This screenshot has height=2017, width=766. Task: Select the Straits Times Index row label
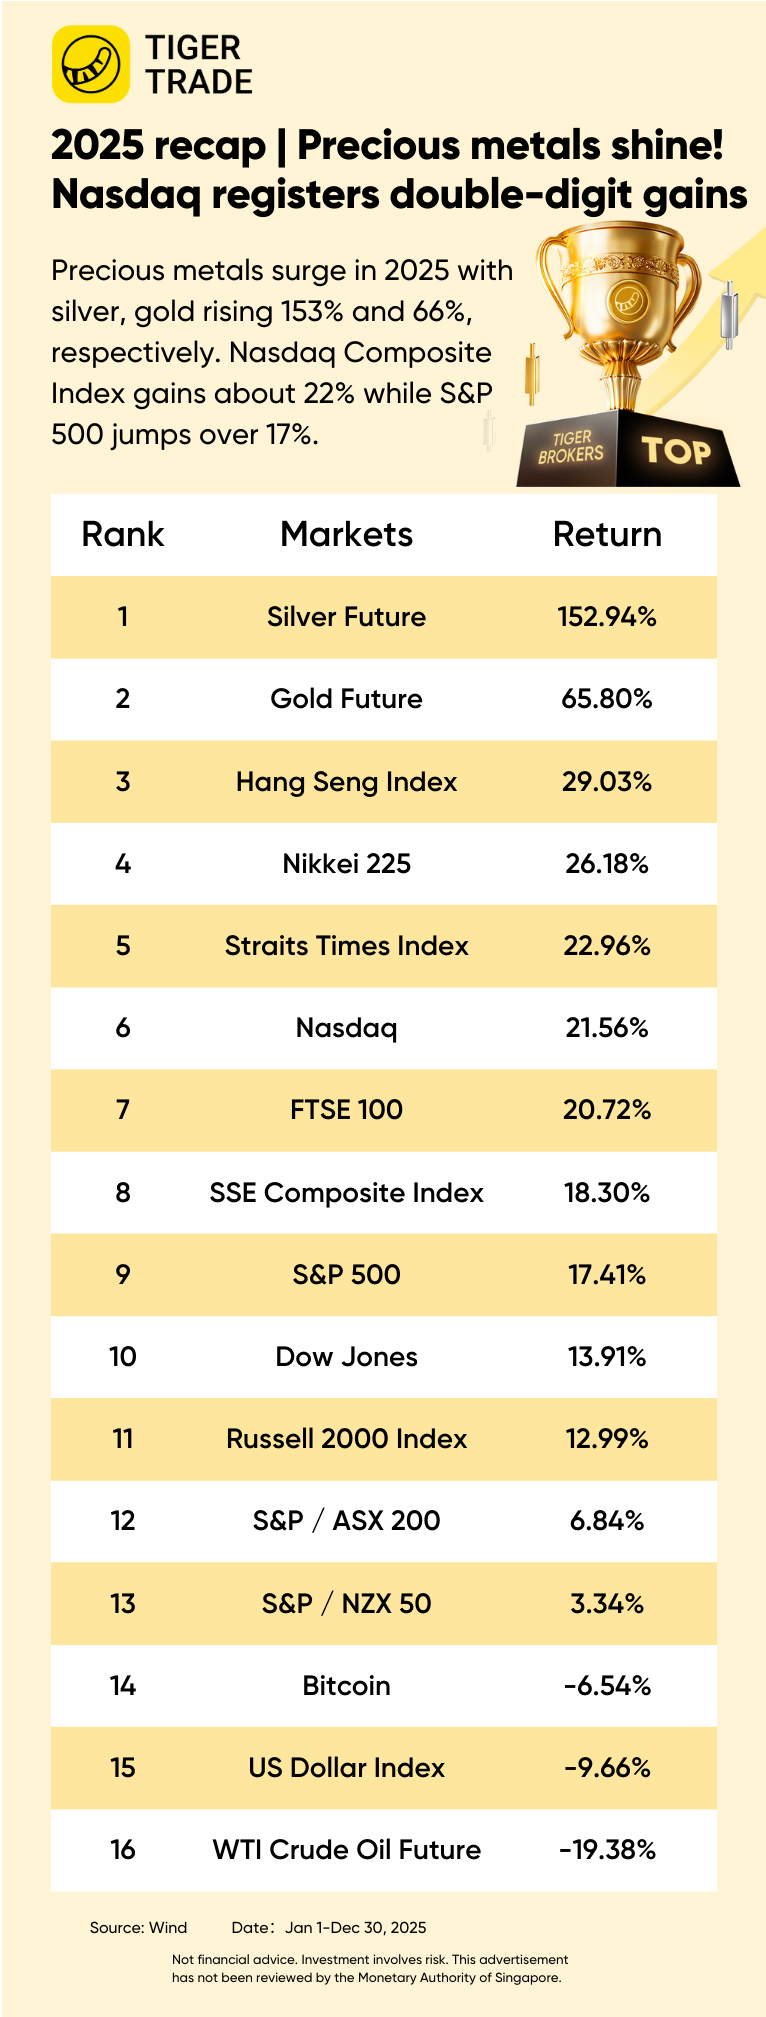point(346,946)
